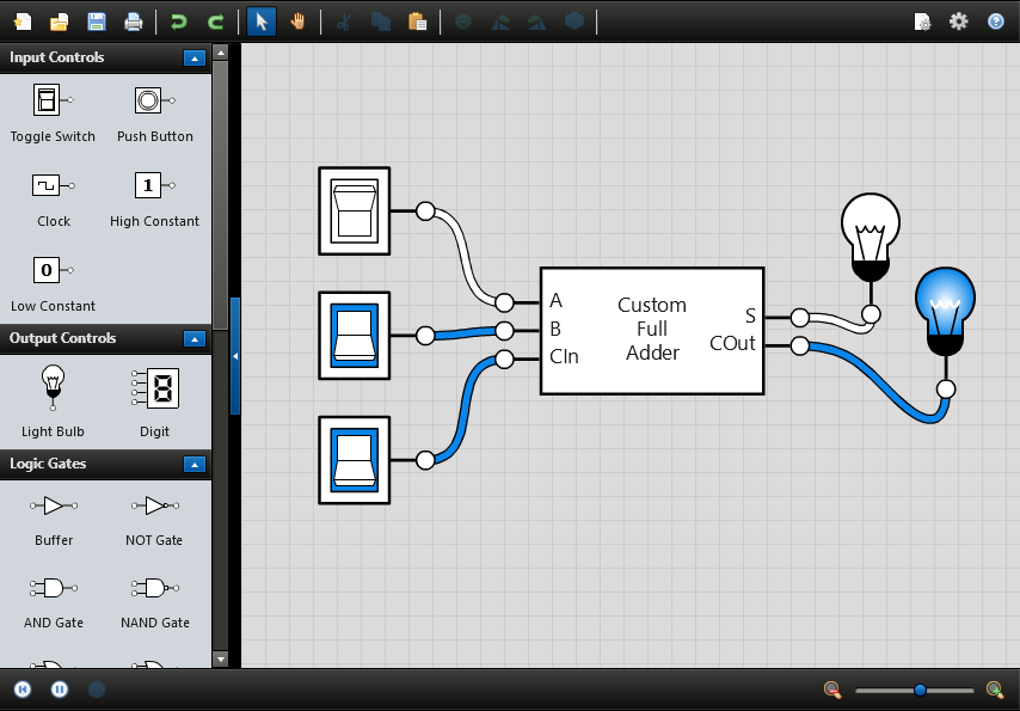Click the integrated circuit chip icon

pyautogui.click(x=574, y=22)
